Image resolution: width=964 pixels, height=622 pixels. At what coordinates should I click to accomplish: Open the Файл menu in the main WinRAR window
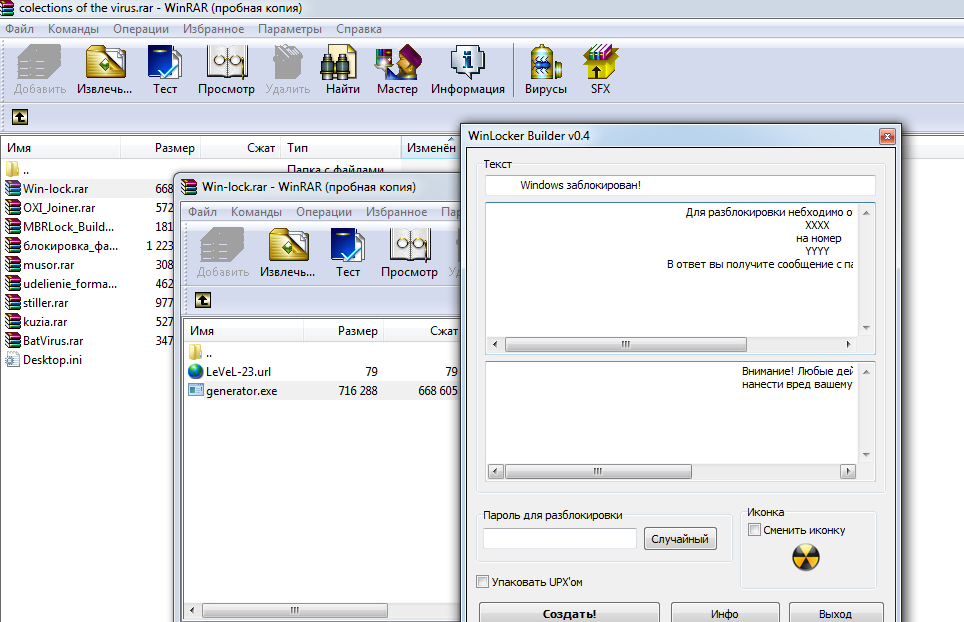click(20, 29)
